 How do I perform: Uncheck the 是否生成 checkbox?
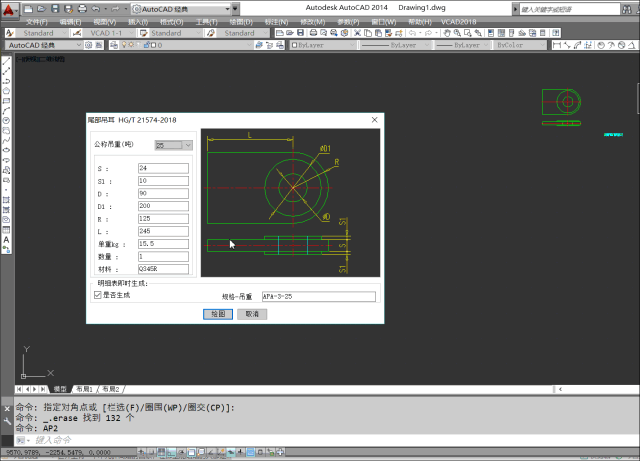97,295
